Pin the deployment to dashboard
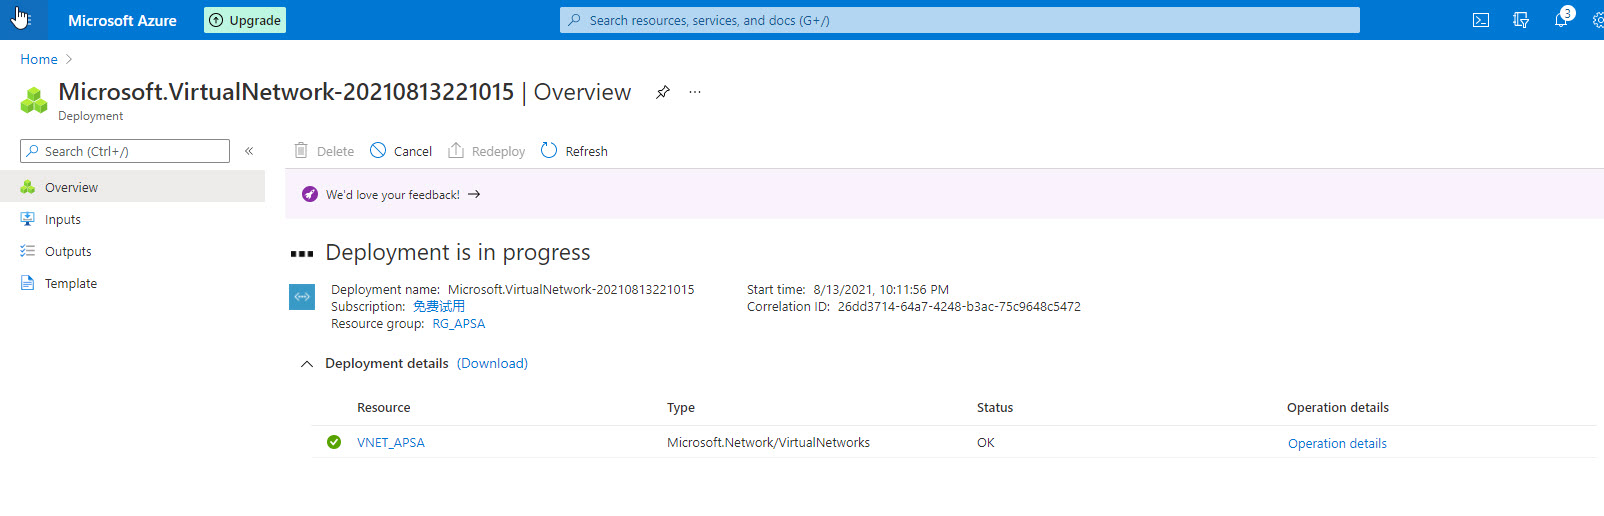Image resolution: width=1604 pixels, height=516 pixels. coord(662,92)
